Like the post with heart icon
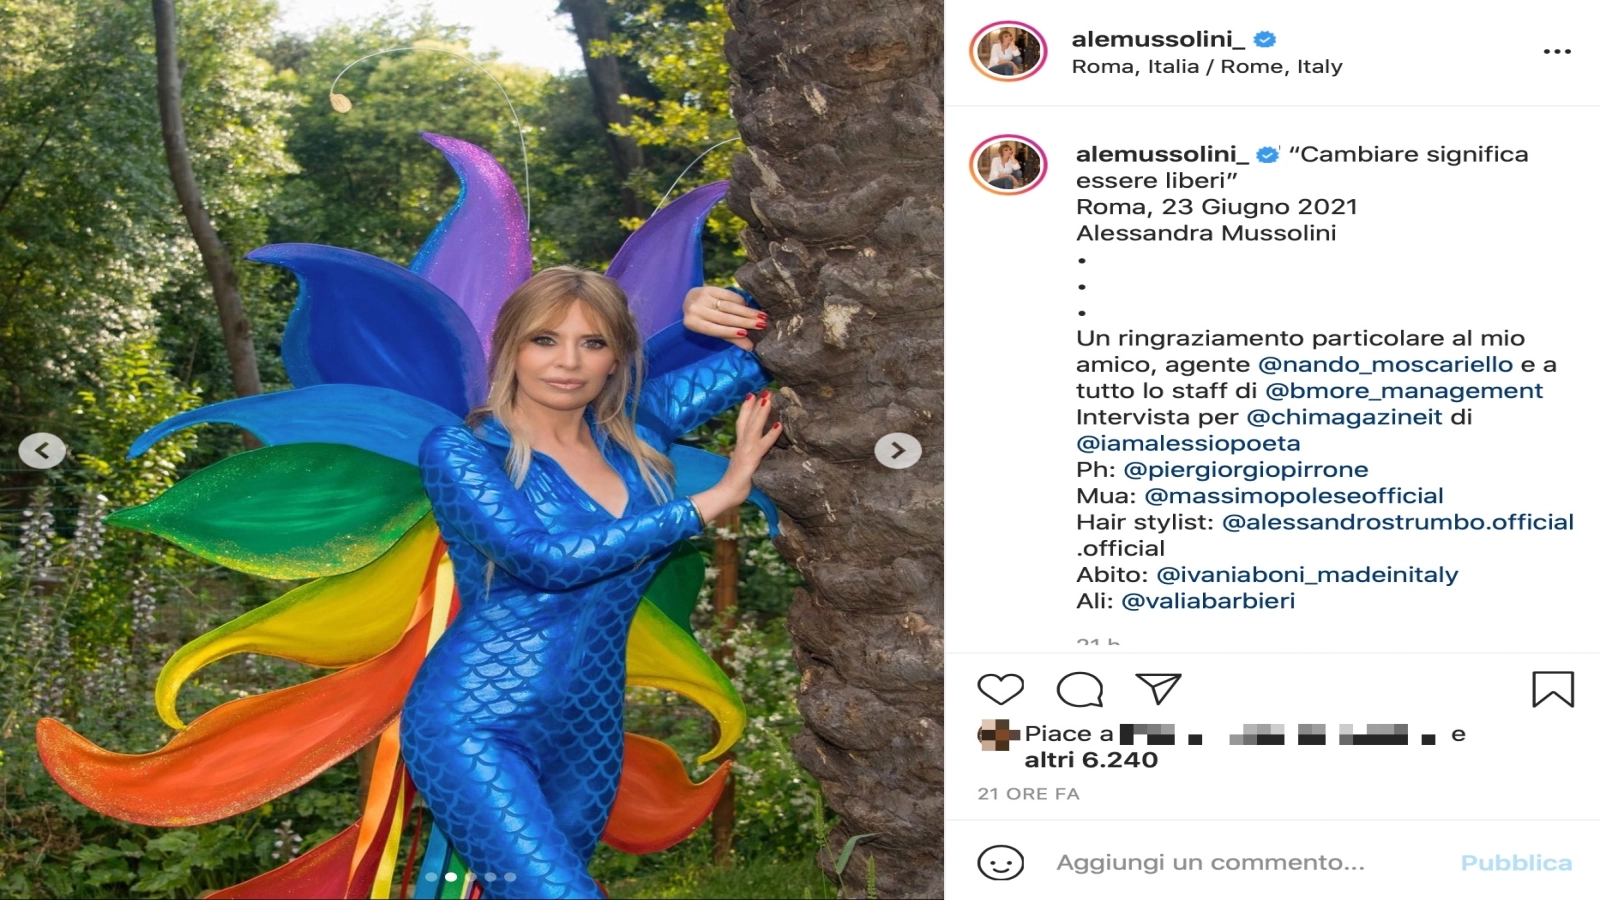1600x900 pixels. pyautogui.click(x=1000, y=689)
